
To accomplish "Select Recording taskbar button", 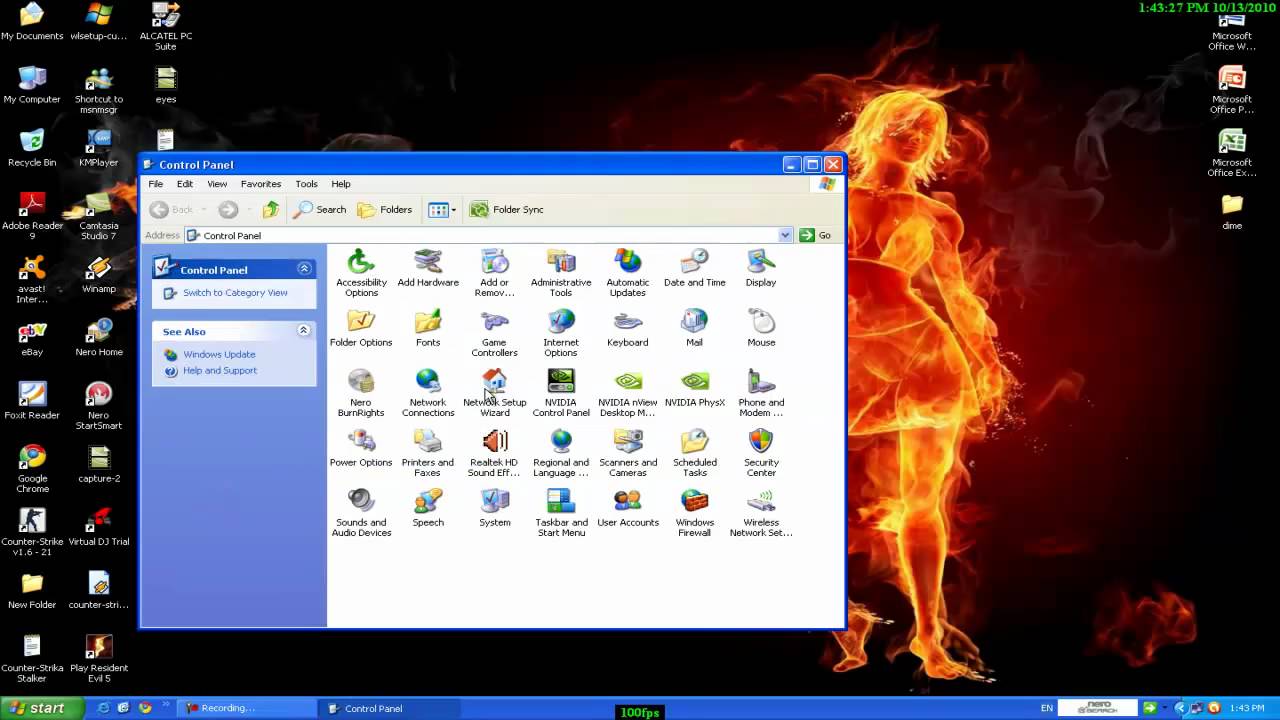I will pyautogui.click(x=246, y=708).
